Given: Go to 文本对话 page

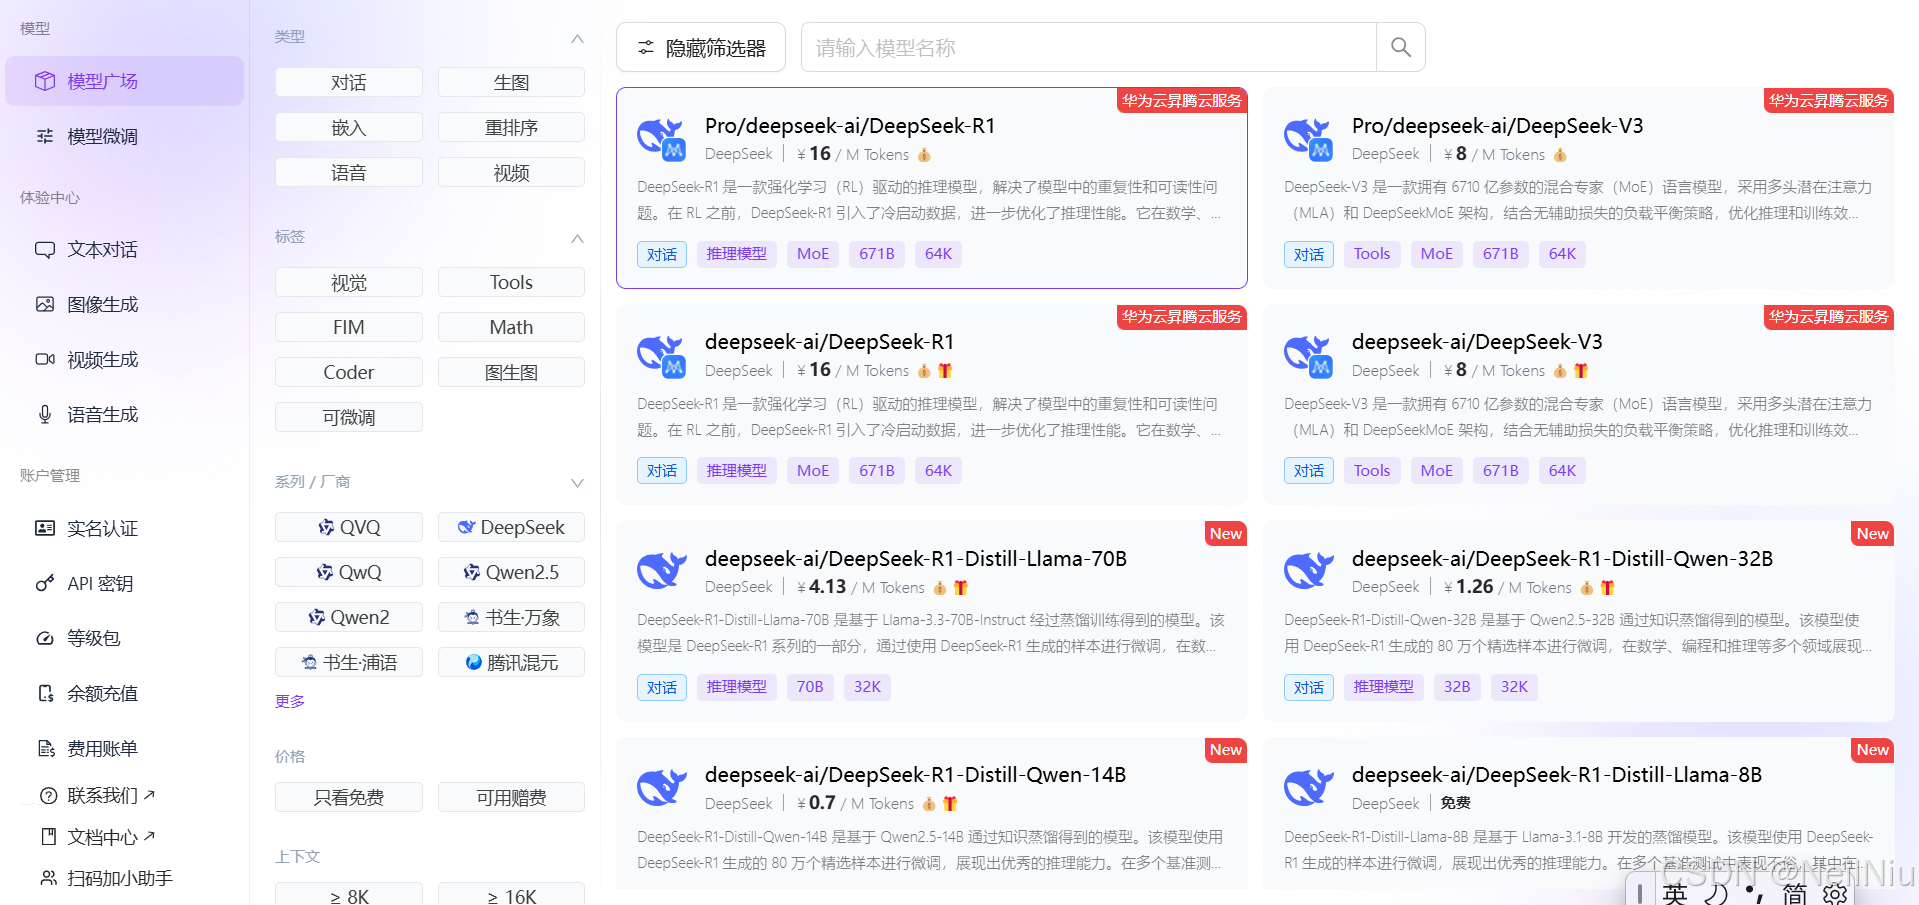Looking at the screenshot, I should click(124, 249).
